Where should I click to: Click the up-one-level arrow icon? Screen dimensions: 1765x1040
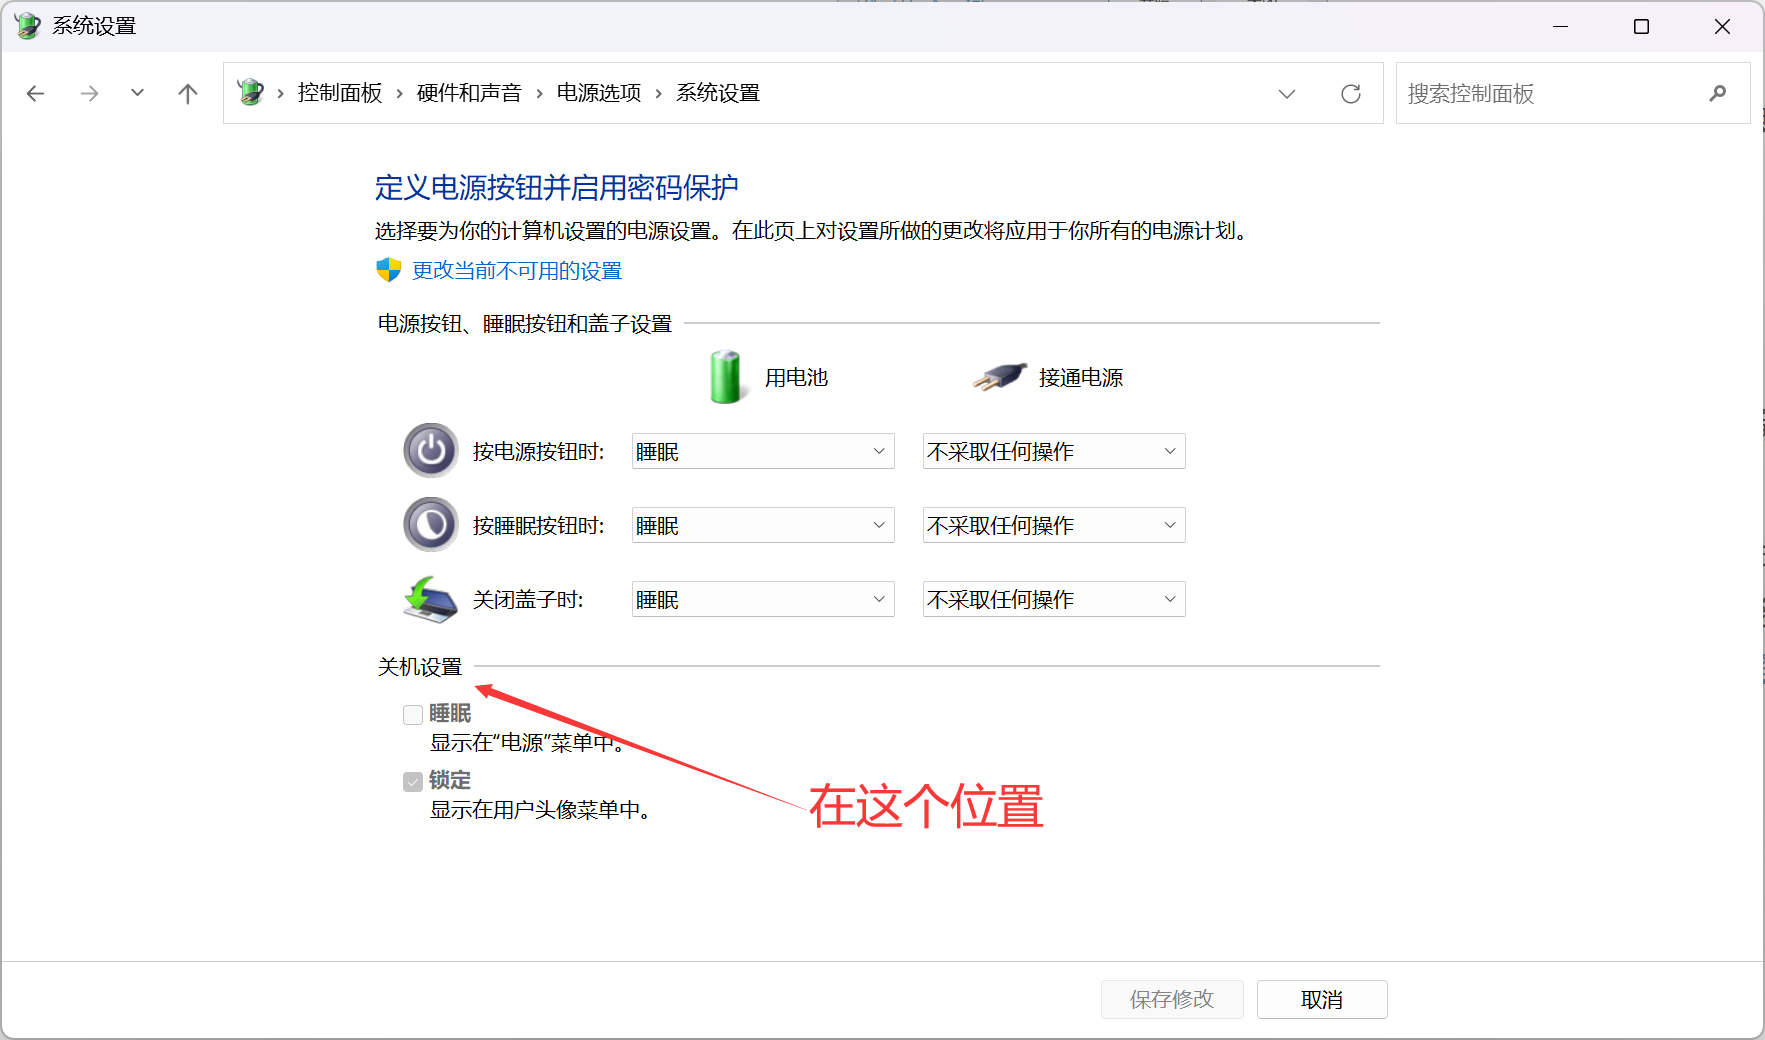pos(188,94)
